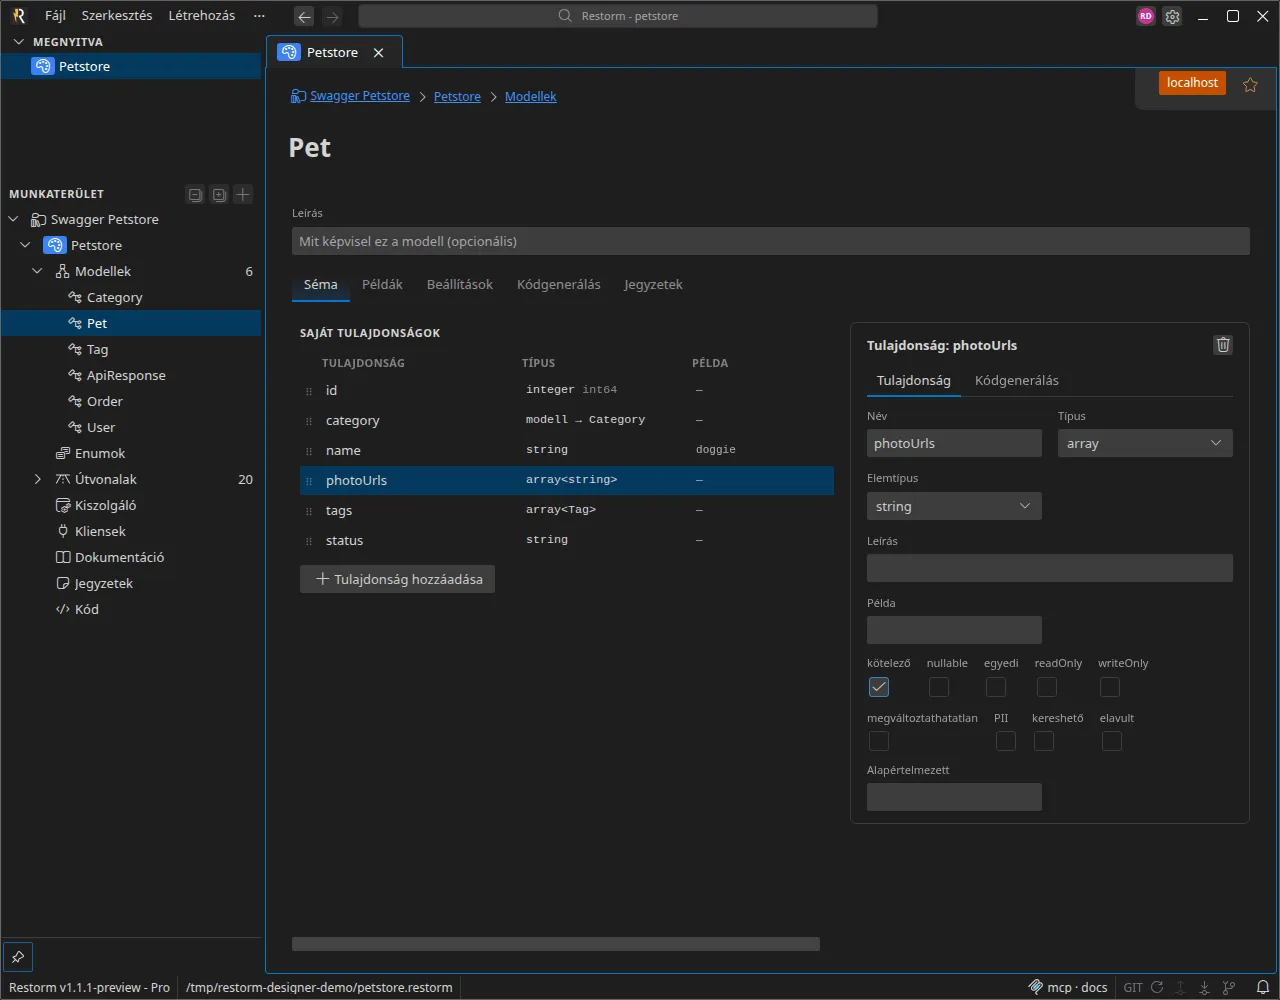The width and height of the screenshot is (1280, 1000).
Task: Push Git changes with up arrow icon
Action: [x=1181, y=987]
